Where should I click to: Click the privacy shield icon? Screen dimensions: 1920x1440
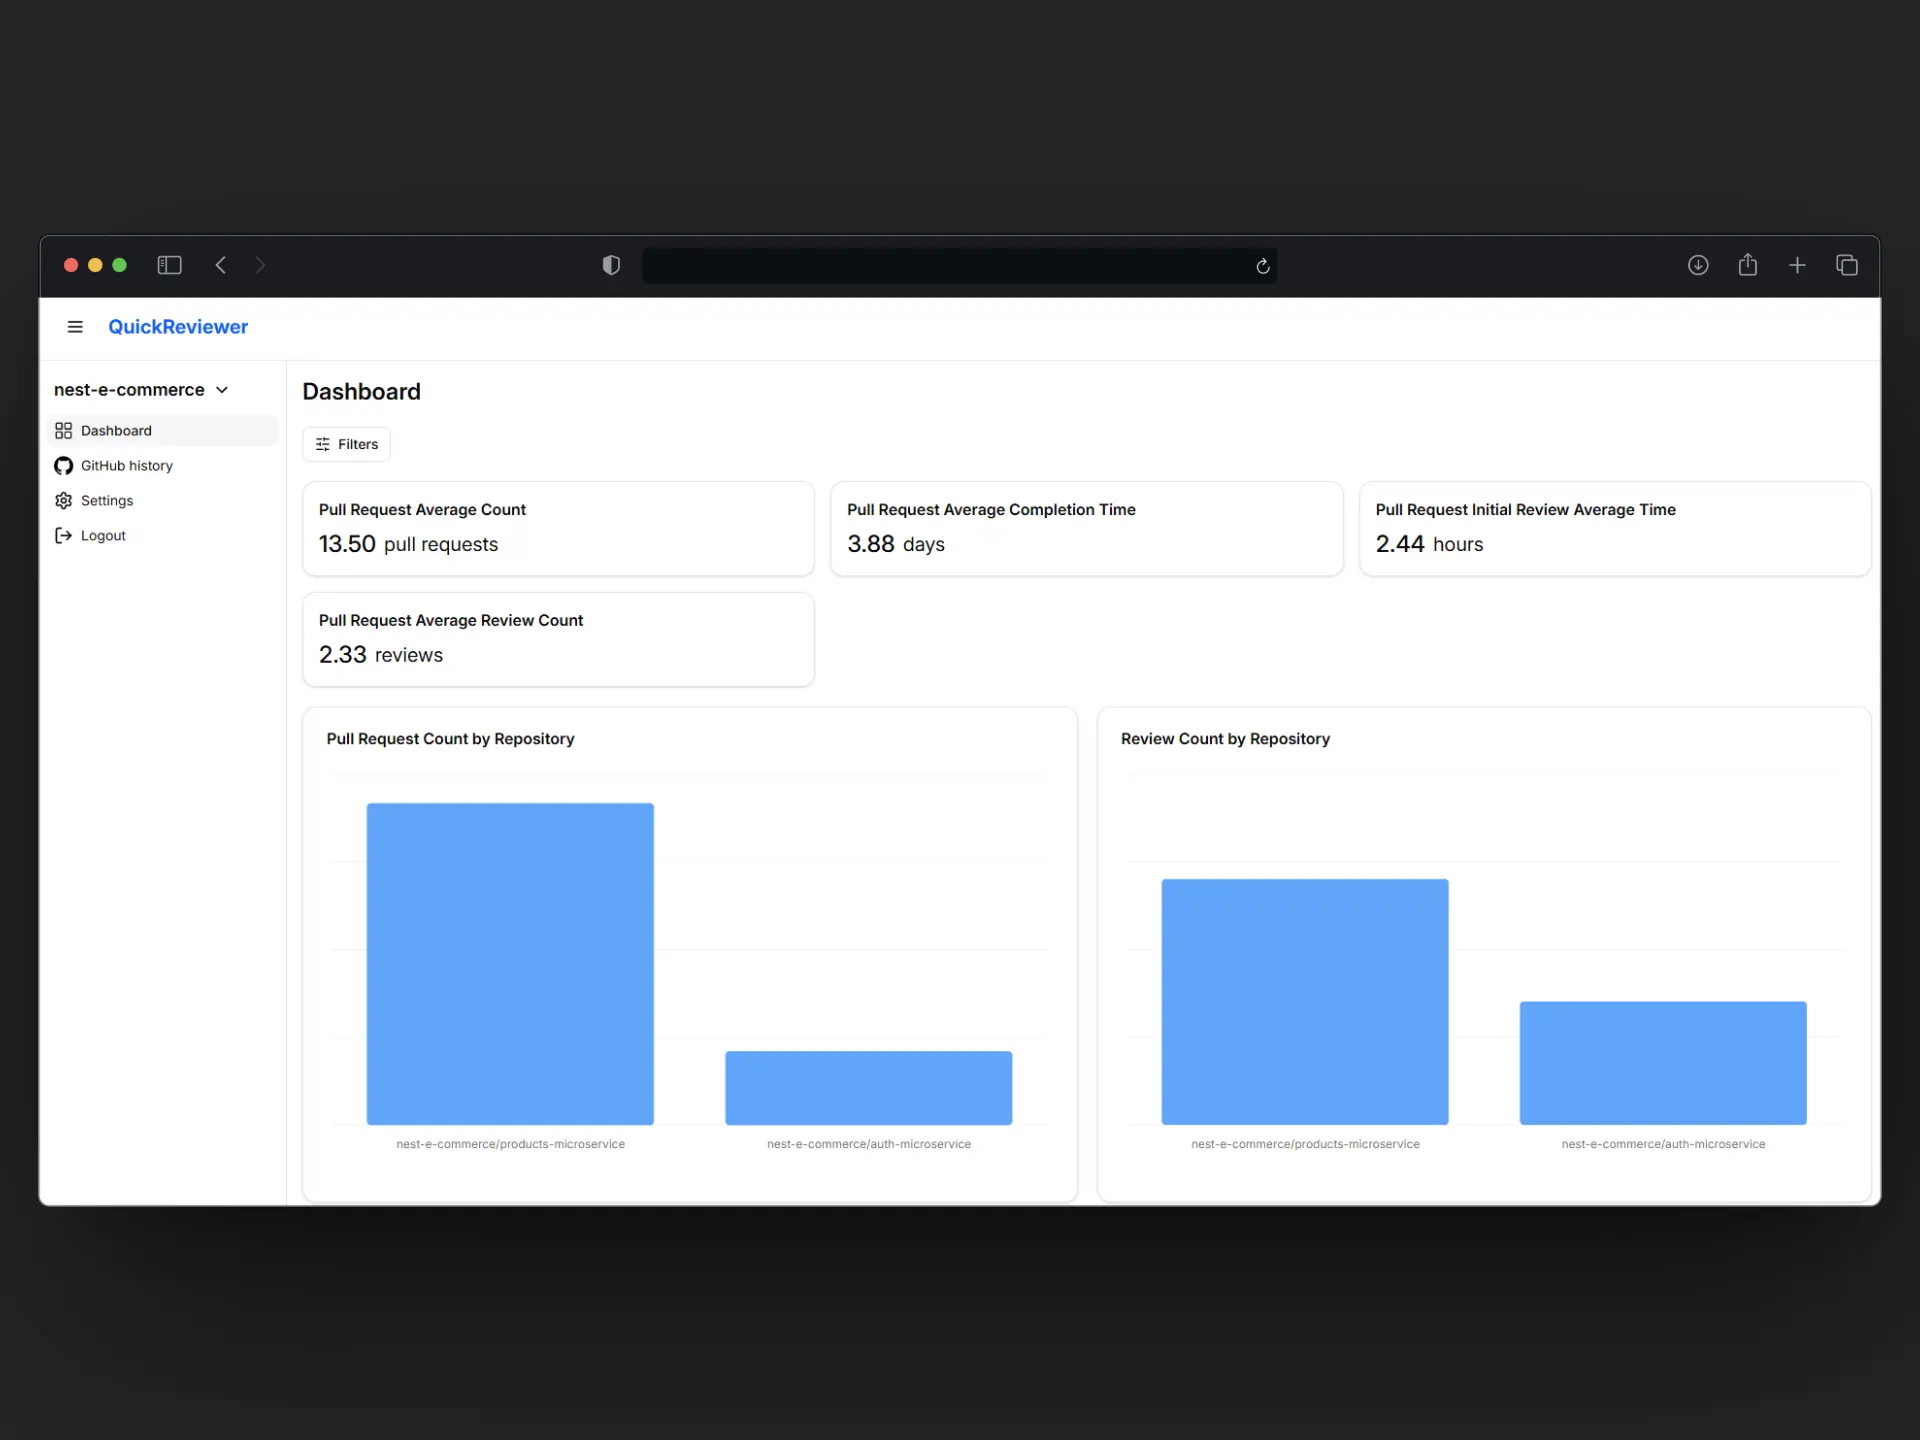(611, 265)
